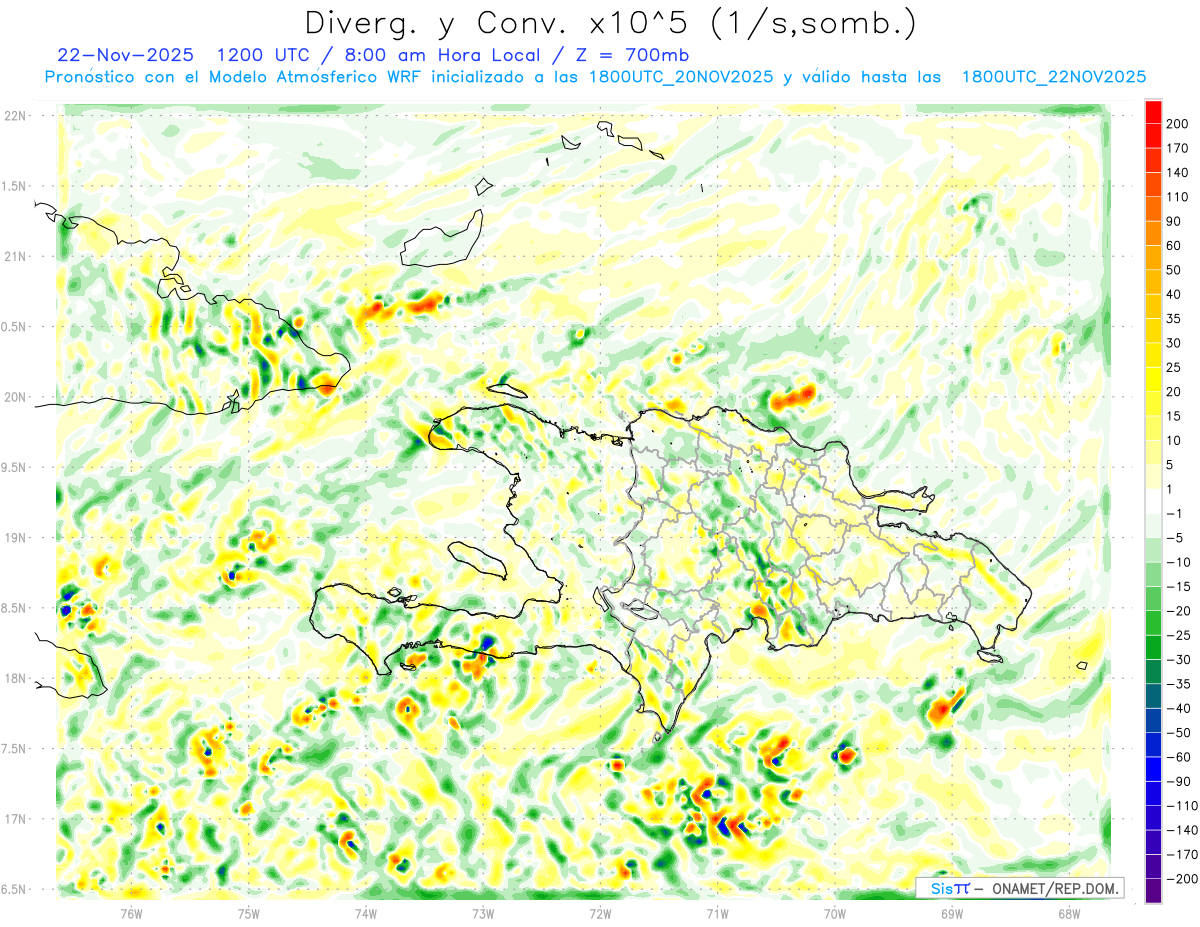
Task: Click the dark purple swatch below -200
Action: 1153,892
